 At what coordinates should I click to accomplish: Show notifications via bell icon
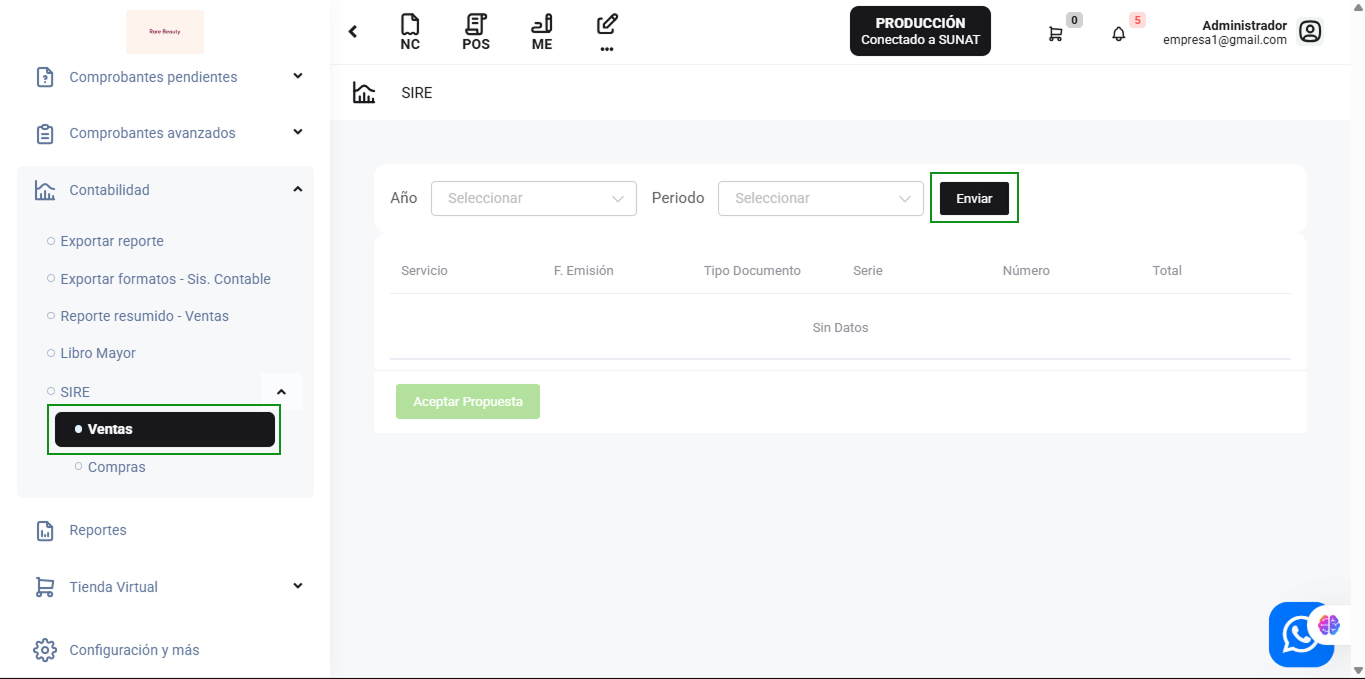click(x=1118, y=34)
